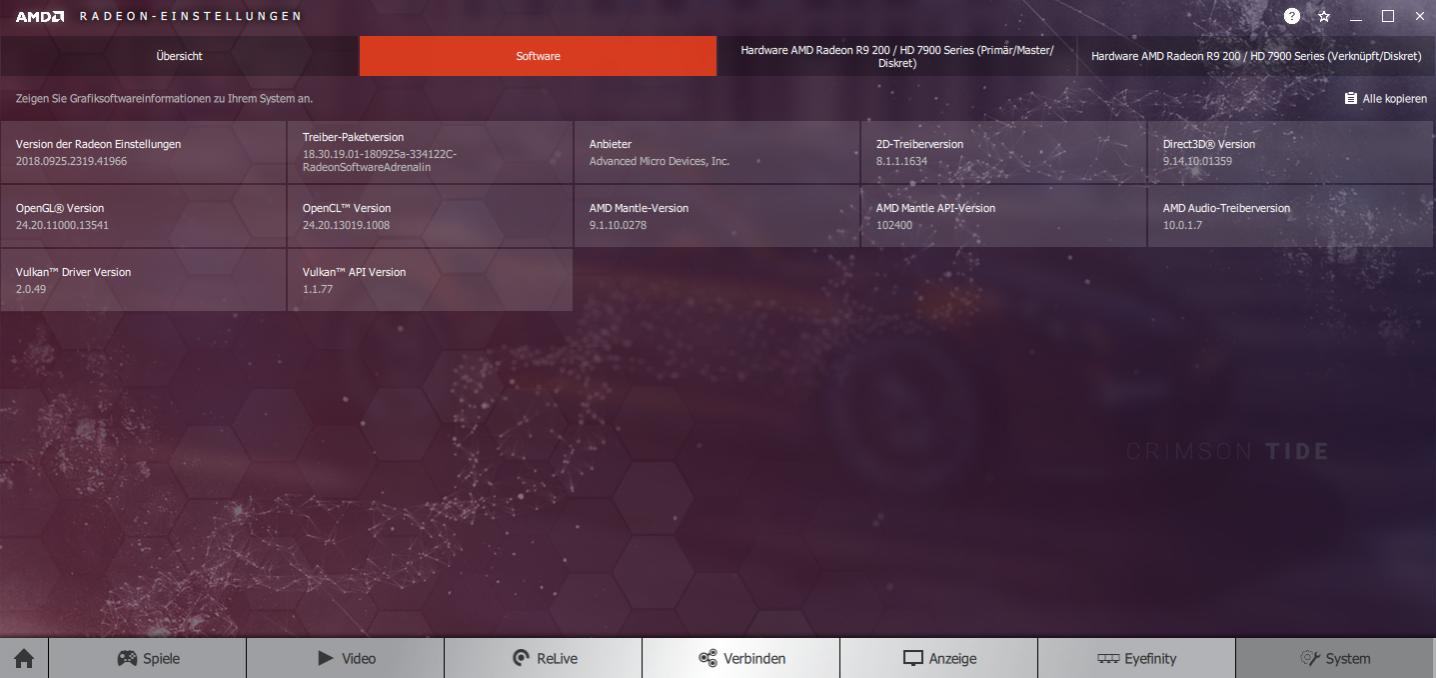Select the OpenCL Version tile
The width and height of the screenshot is (1436, 678).
430,216
